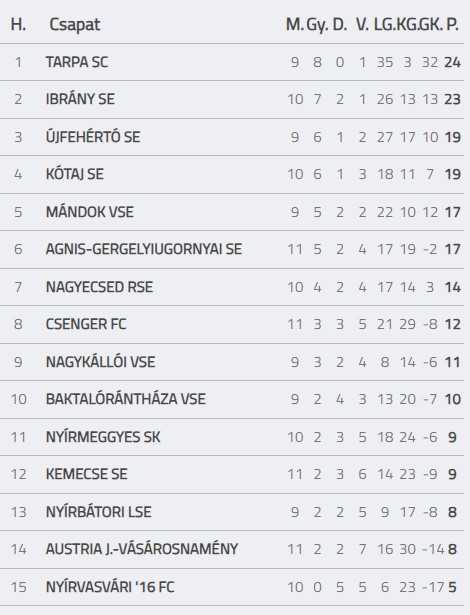Click the Gy. wins column header
Screen dimensions: 470x615
point(317,25)
